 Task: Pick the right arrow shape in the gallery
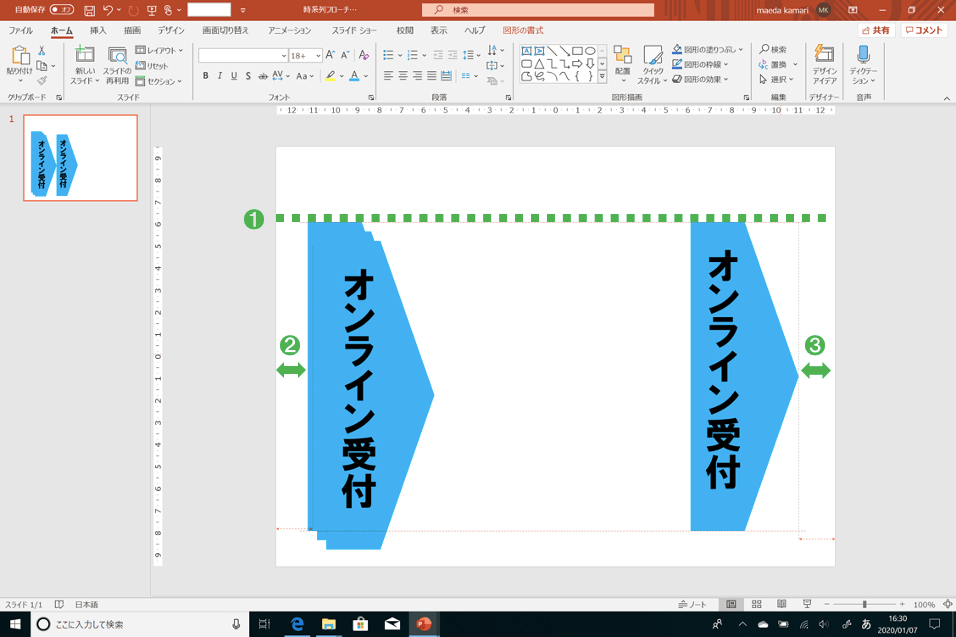point(577,63)
